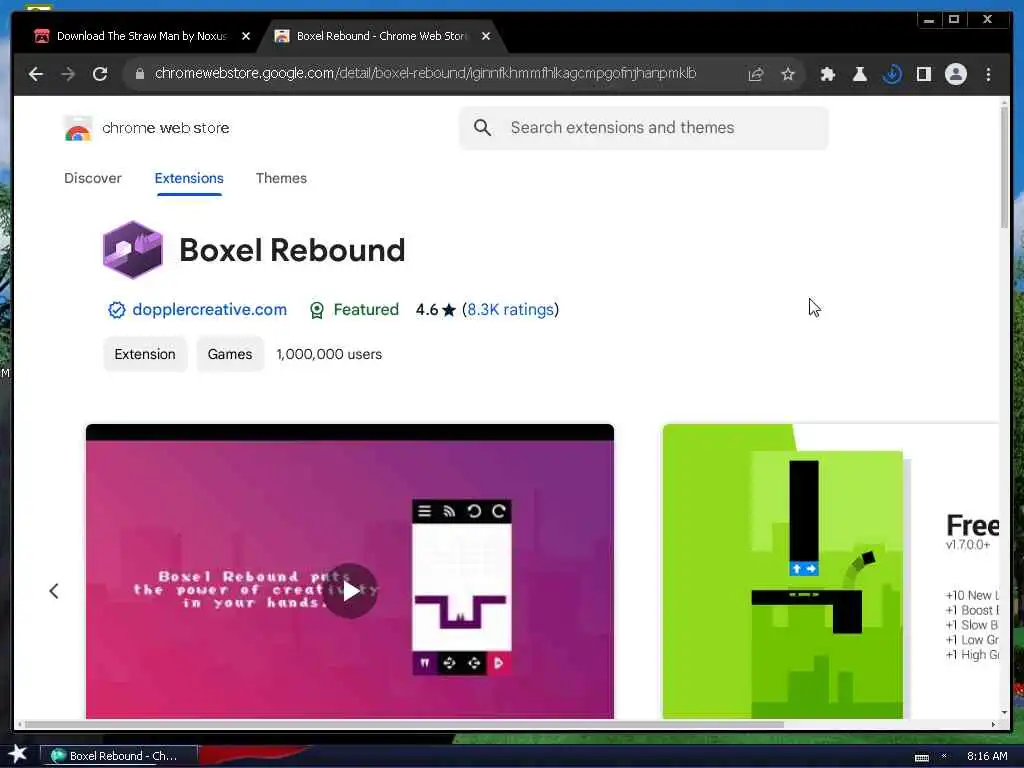Open the Themes tab
Viewport: 1024px width, 768px height.
281,178
